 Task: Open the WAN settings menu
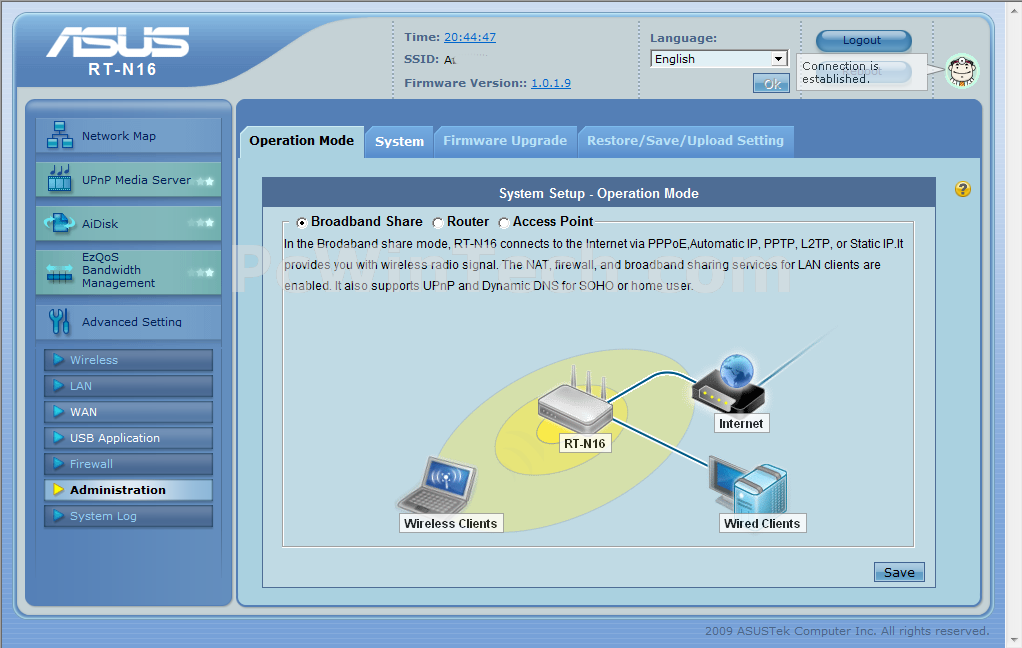(128, 412)
